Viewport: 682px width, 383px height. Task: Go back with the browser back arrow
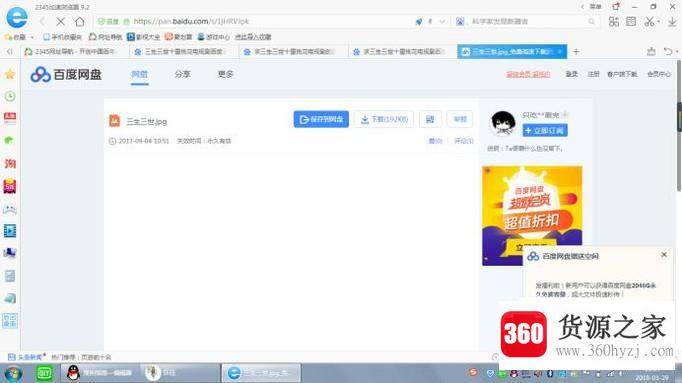[x=43, y=21]
